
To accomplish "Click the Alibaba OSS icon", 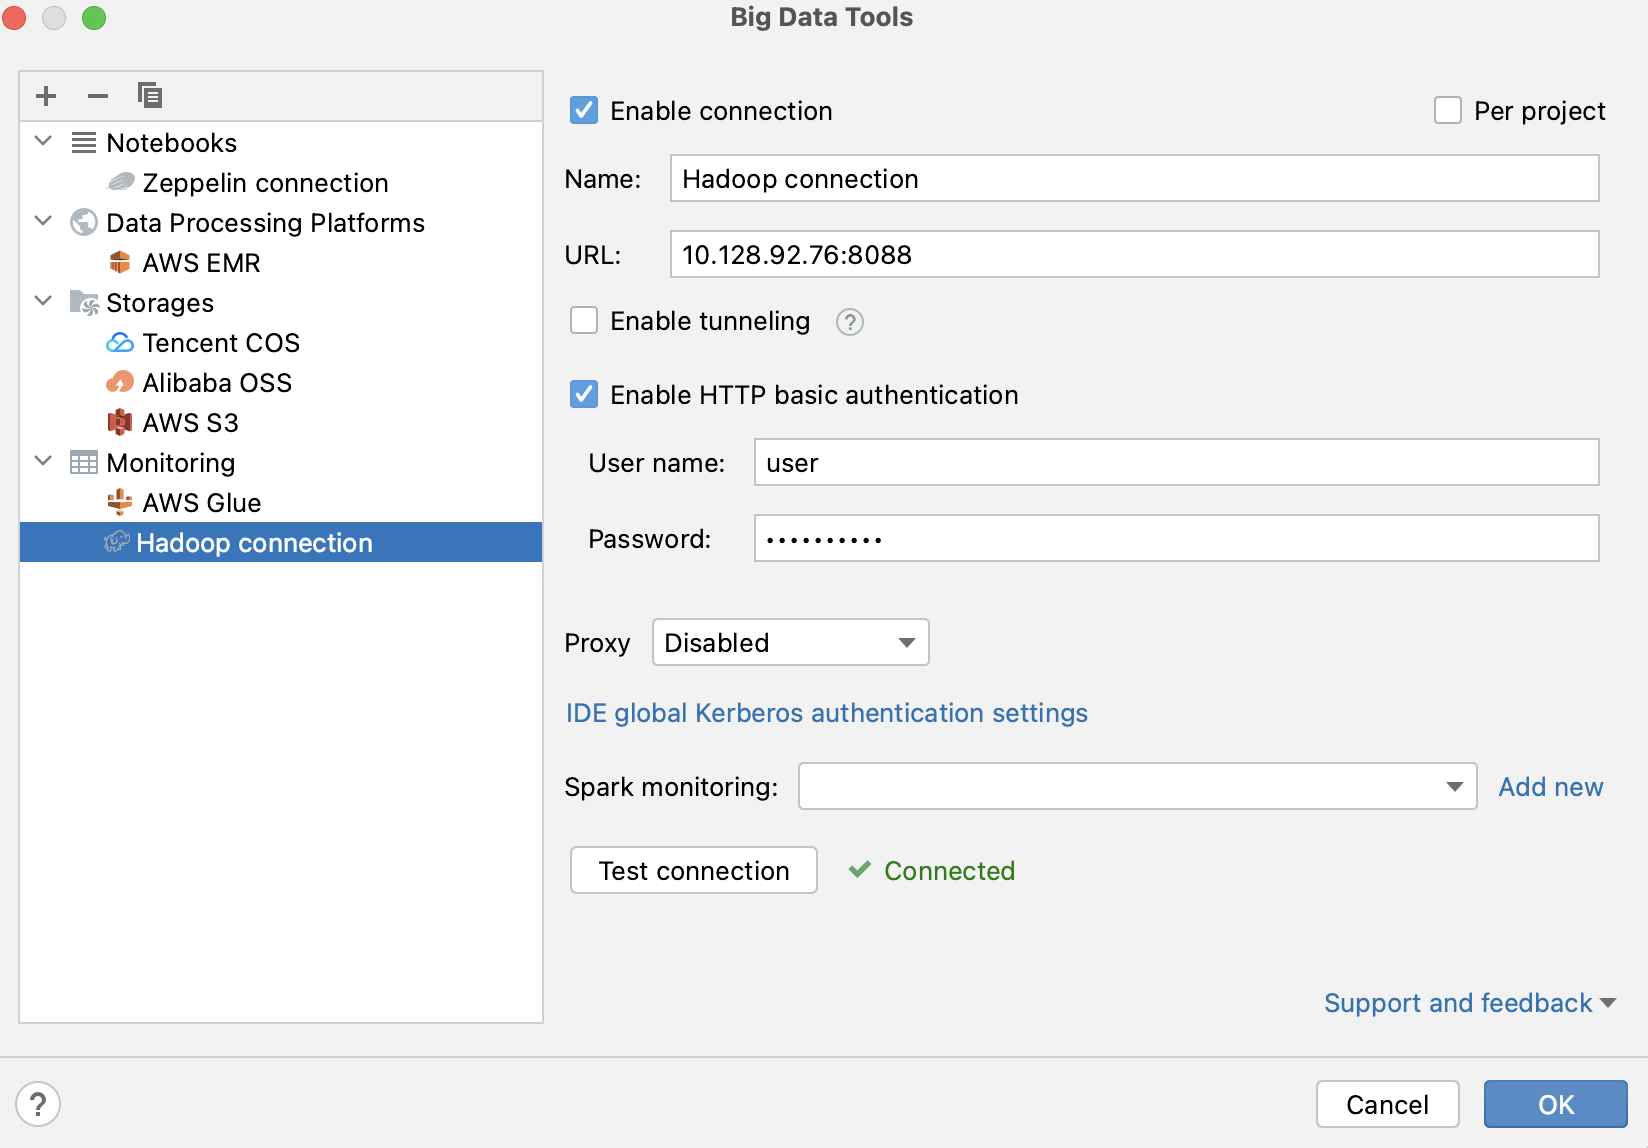I will 120,382.
